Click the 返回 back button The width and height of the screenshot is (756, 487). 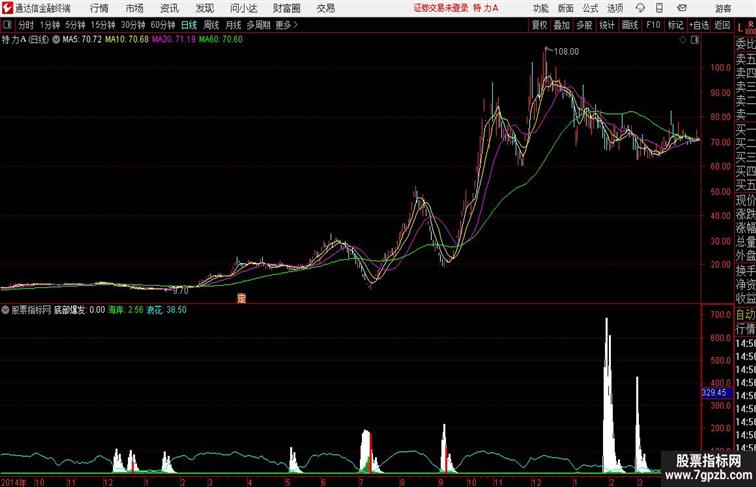pyautogui.click(x=722, y=25)
